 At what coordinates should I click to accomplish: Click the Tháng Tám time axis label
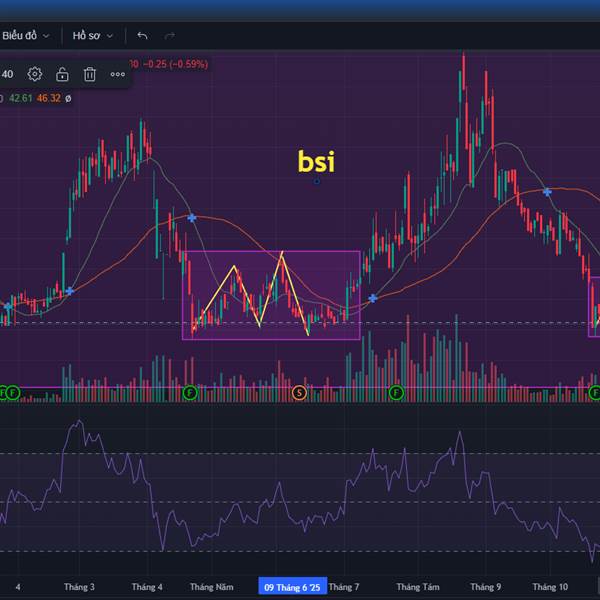[x=418, y=587]
